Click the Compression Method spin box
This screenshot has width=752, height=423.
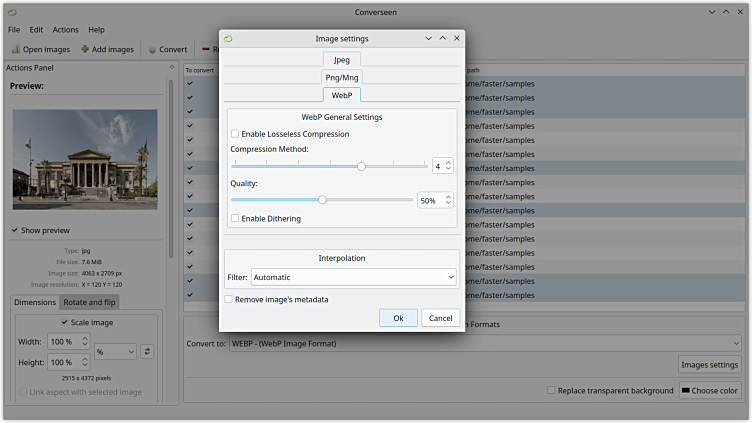click(x=442, y=166)
